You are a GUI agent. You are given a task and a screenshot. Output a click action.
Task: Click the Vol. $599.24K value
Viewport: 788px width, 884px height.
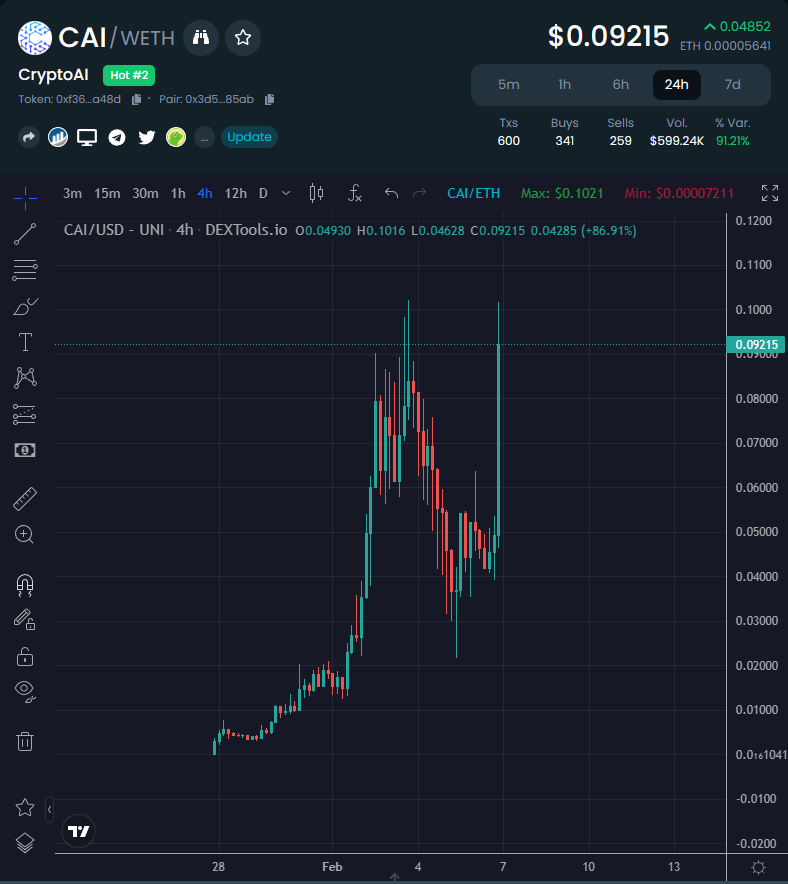tap(676, 141)
